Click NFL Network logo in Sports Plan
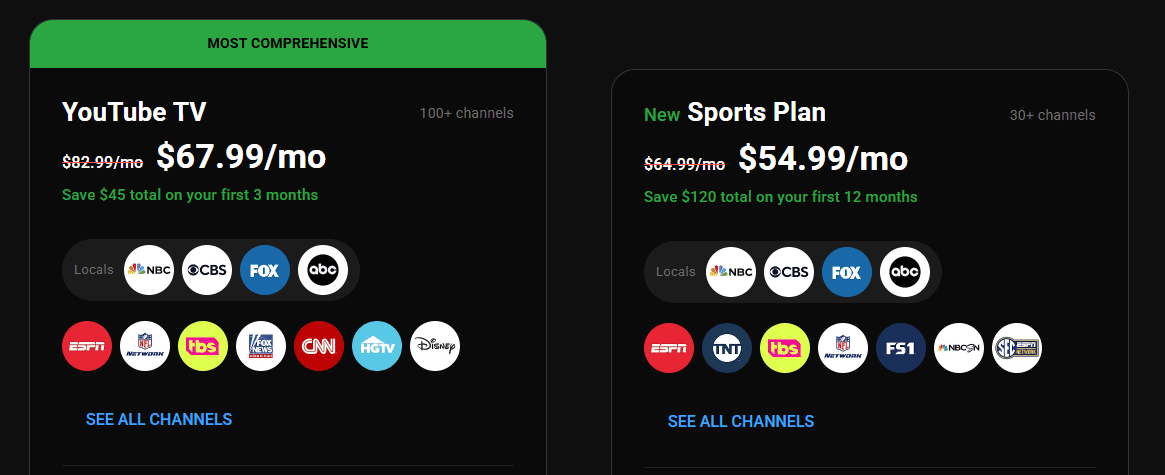Screen dimensions: 1165x475 point(843,348)
